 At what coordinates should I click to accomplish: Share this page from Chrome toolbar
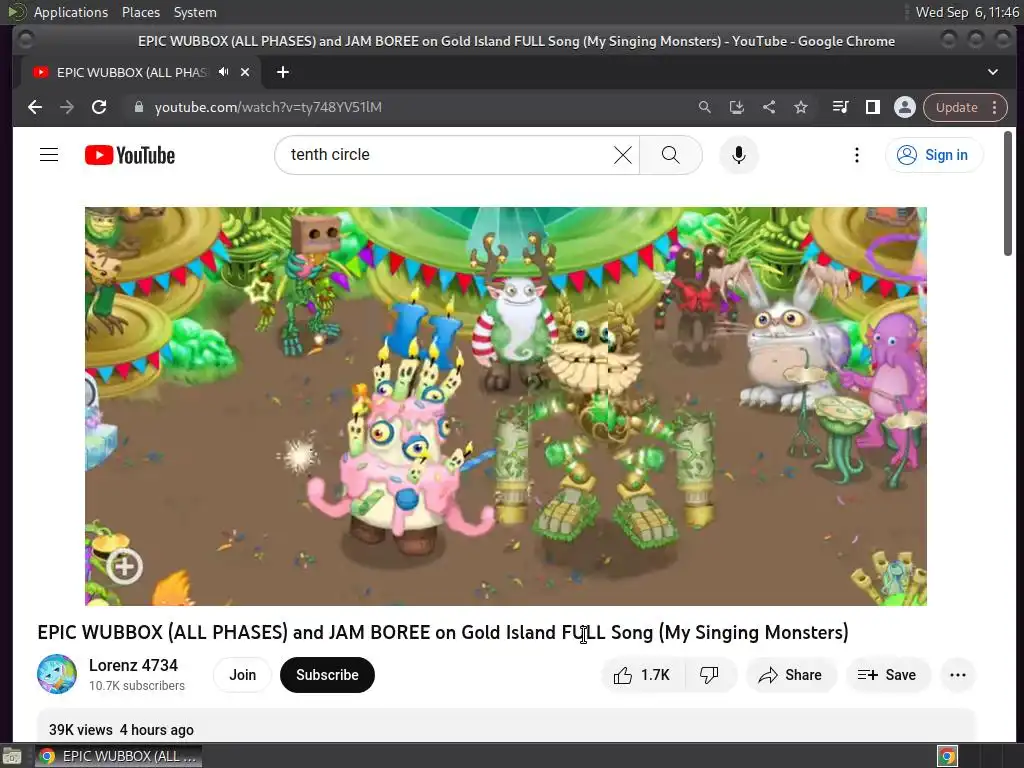(769, 107)
